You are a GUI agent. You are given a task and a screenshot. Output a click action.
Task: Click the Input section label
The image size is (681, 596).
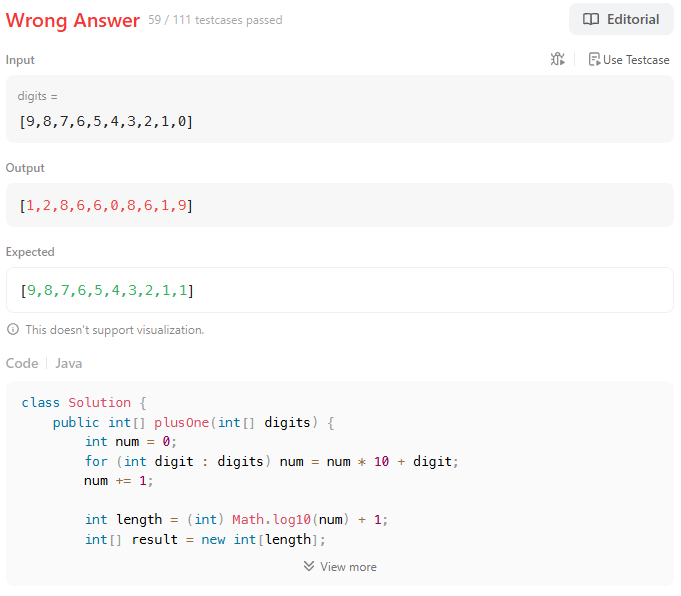(x=20, y=60)
